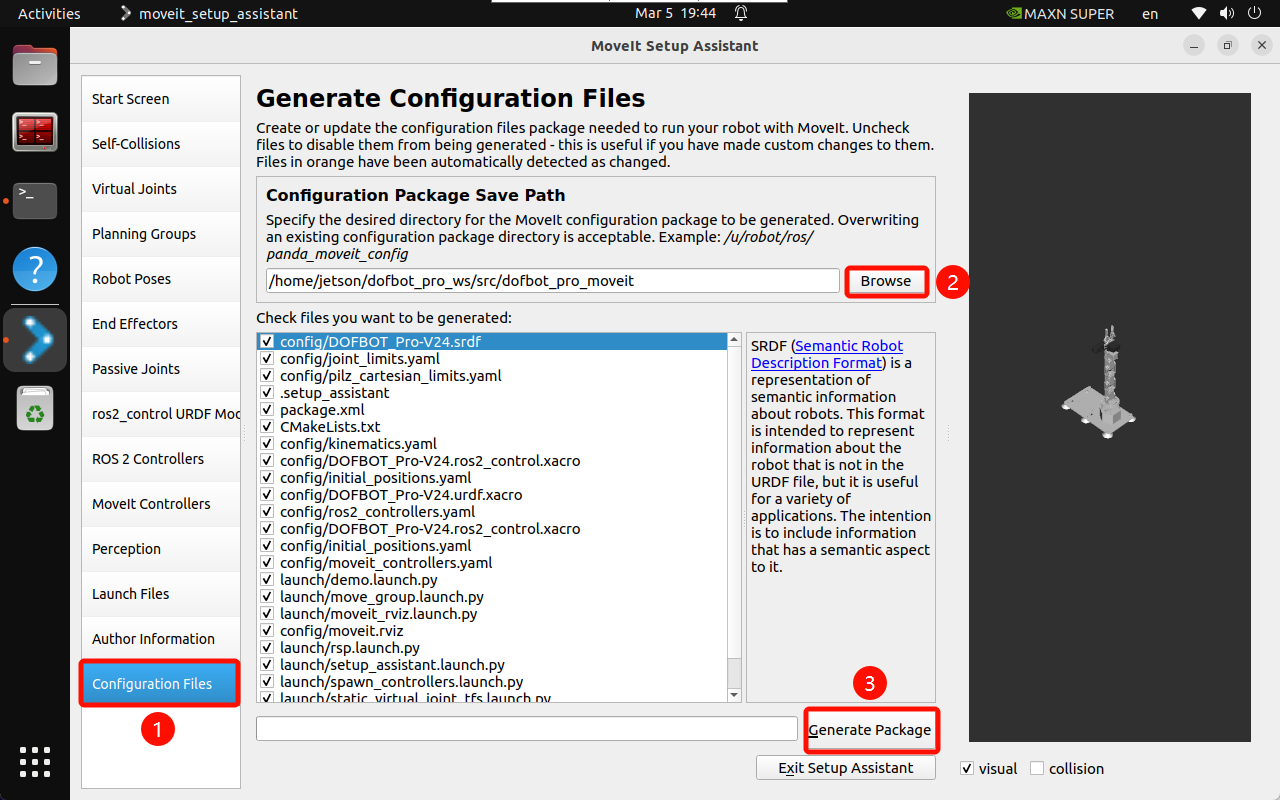The height and width of the screenshot is (800, 1280).
Task: Open the notification bell in the top bar
Action: tap(741, 14)
